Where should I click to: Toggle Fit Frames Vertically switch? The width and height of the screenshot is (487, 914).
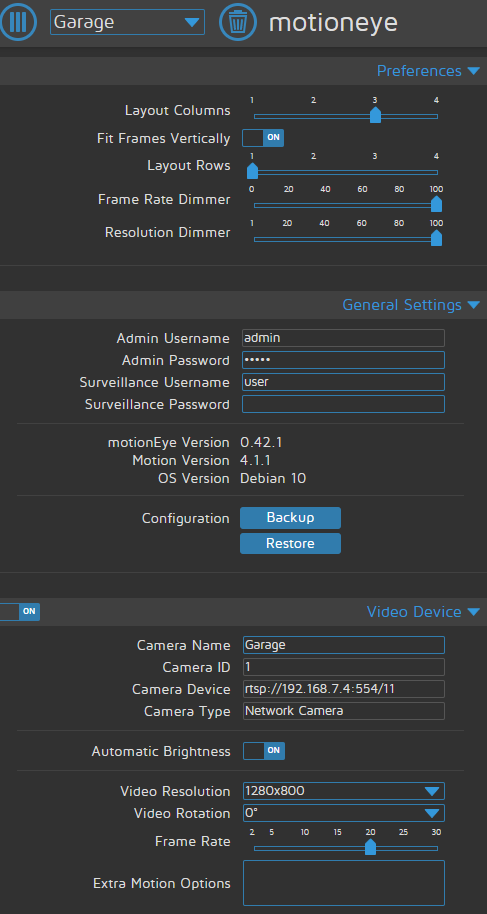tap(263, 139)
